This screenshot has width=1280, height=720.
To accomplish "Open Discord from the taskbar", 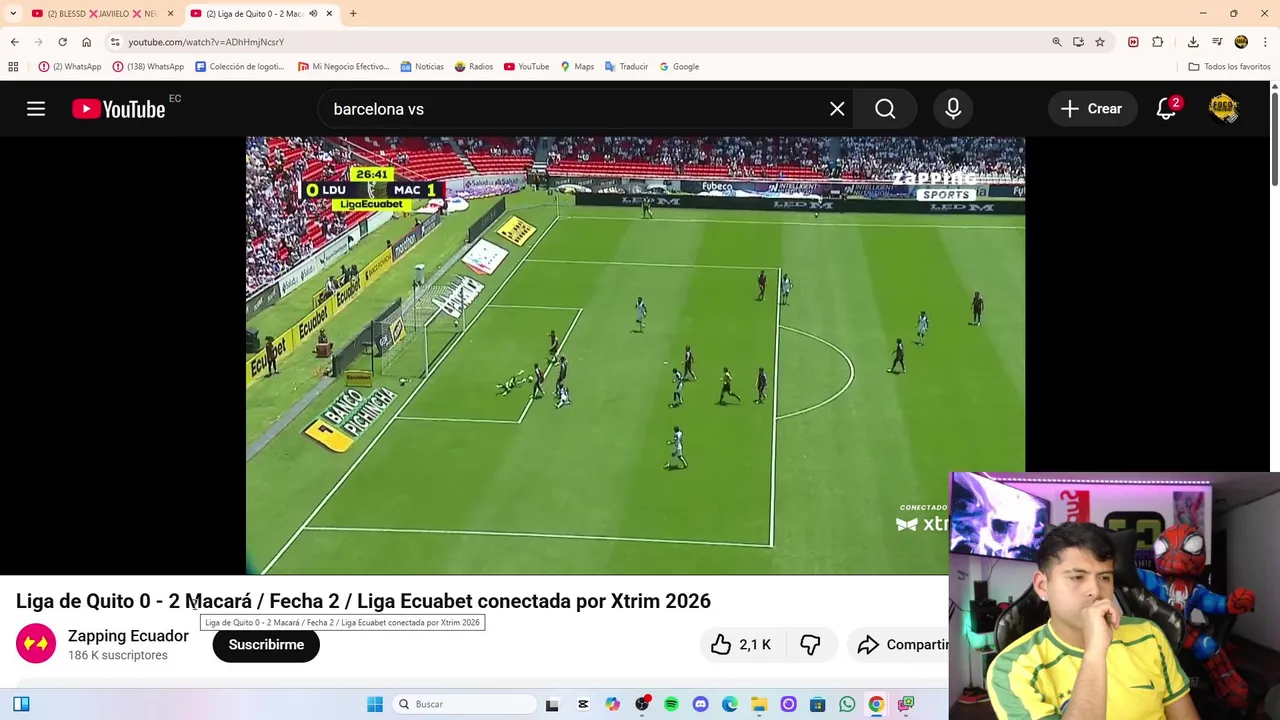I will (700, 704).
